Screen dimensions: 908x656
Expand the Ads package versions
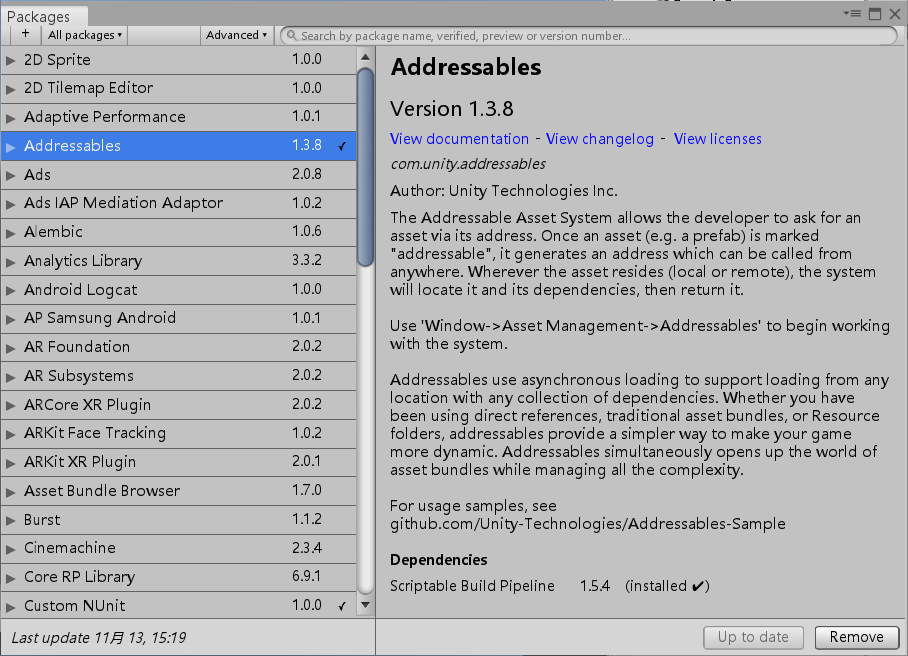pyautogui.click(x=10, y=175)
